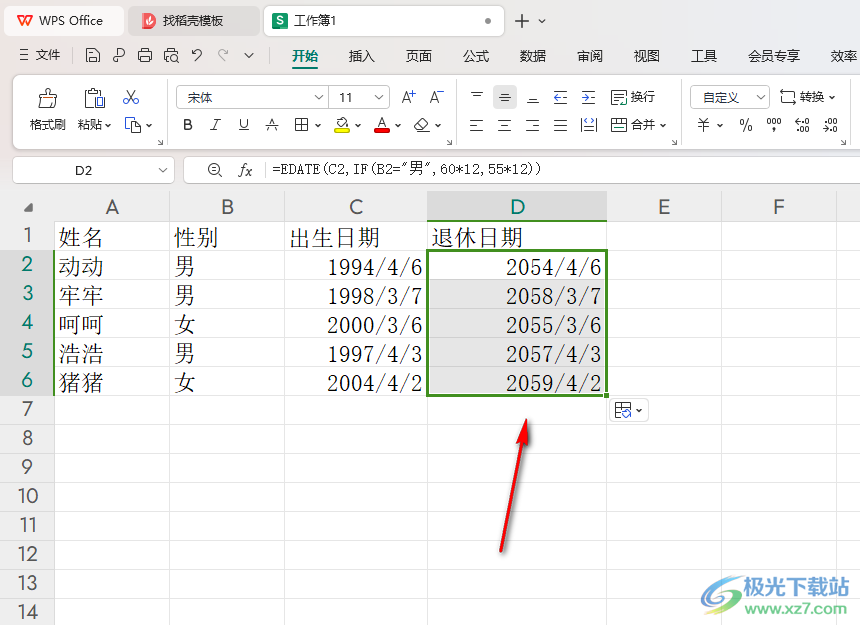860x625 pixels.
Task: Align text left
Action: (x=477, y=126)
